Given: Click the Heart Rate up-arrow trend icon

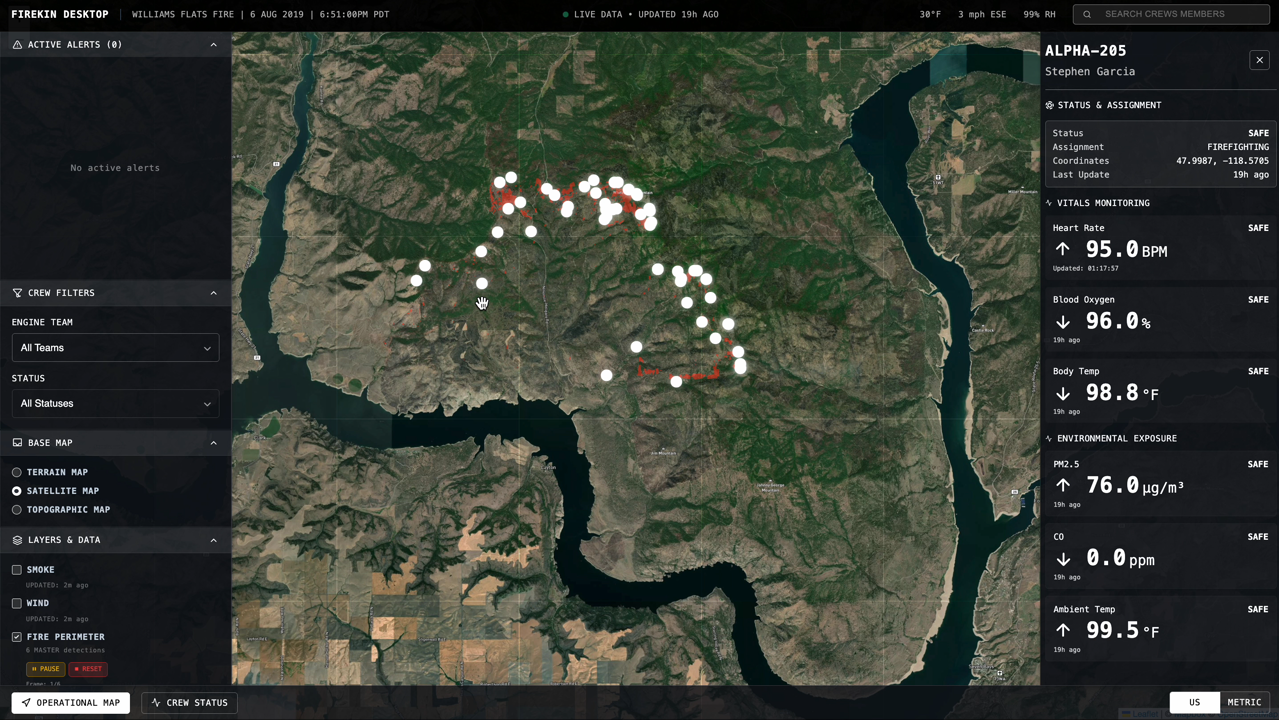Looking at the screenshot, I should (1063, 249).
